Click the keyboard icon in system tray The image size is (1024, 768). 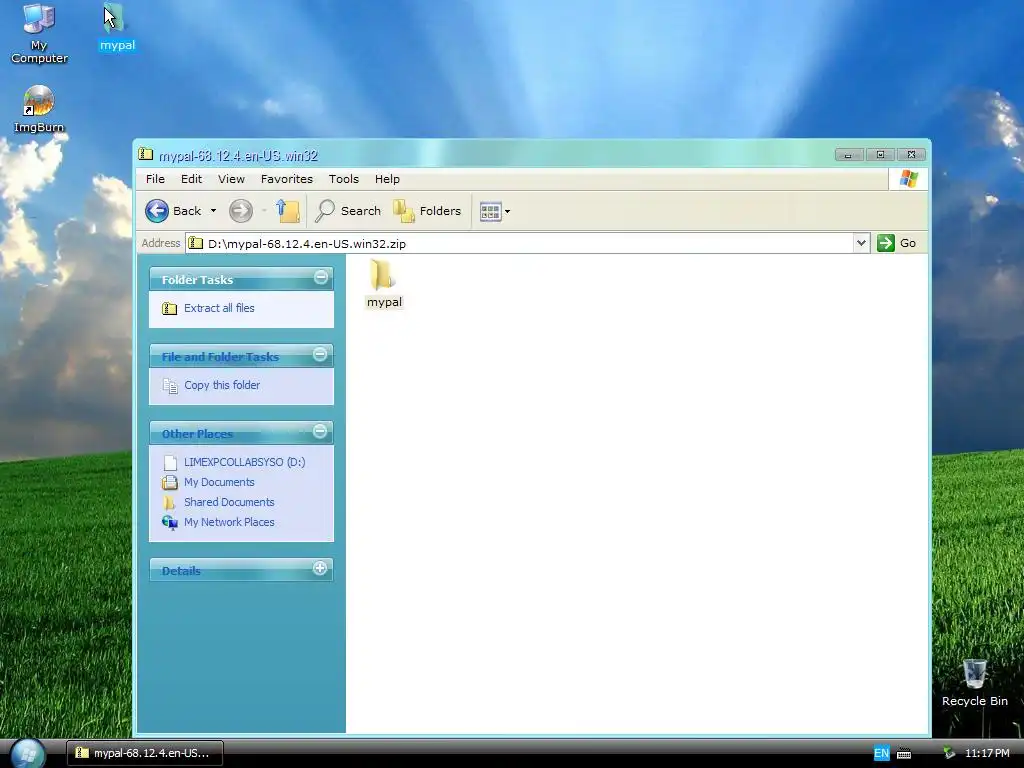tap(904, 754)
